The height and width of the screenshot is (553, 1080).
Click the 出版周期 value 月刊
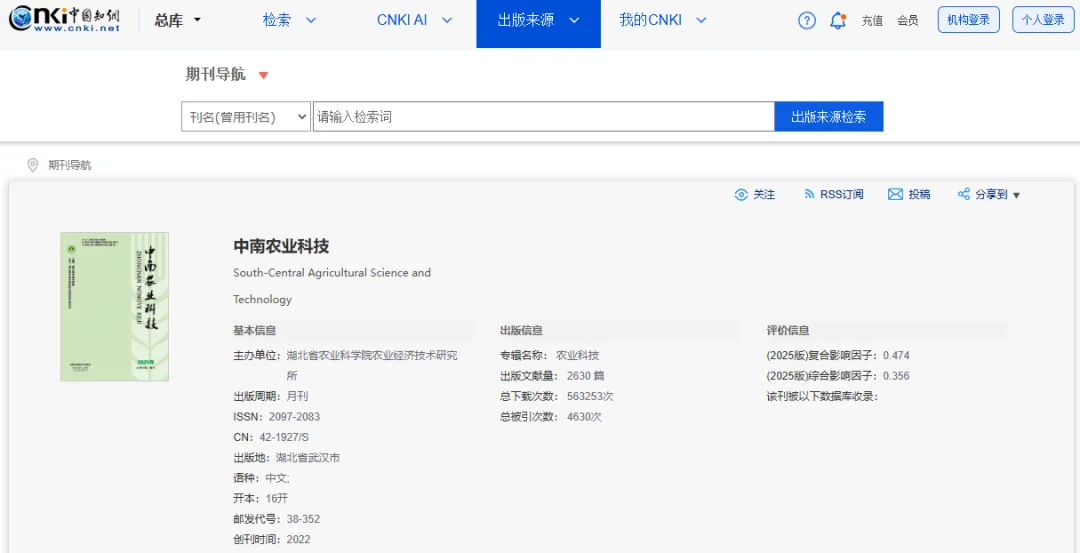pyautogui.click(x=297, y=396)
